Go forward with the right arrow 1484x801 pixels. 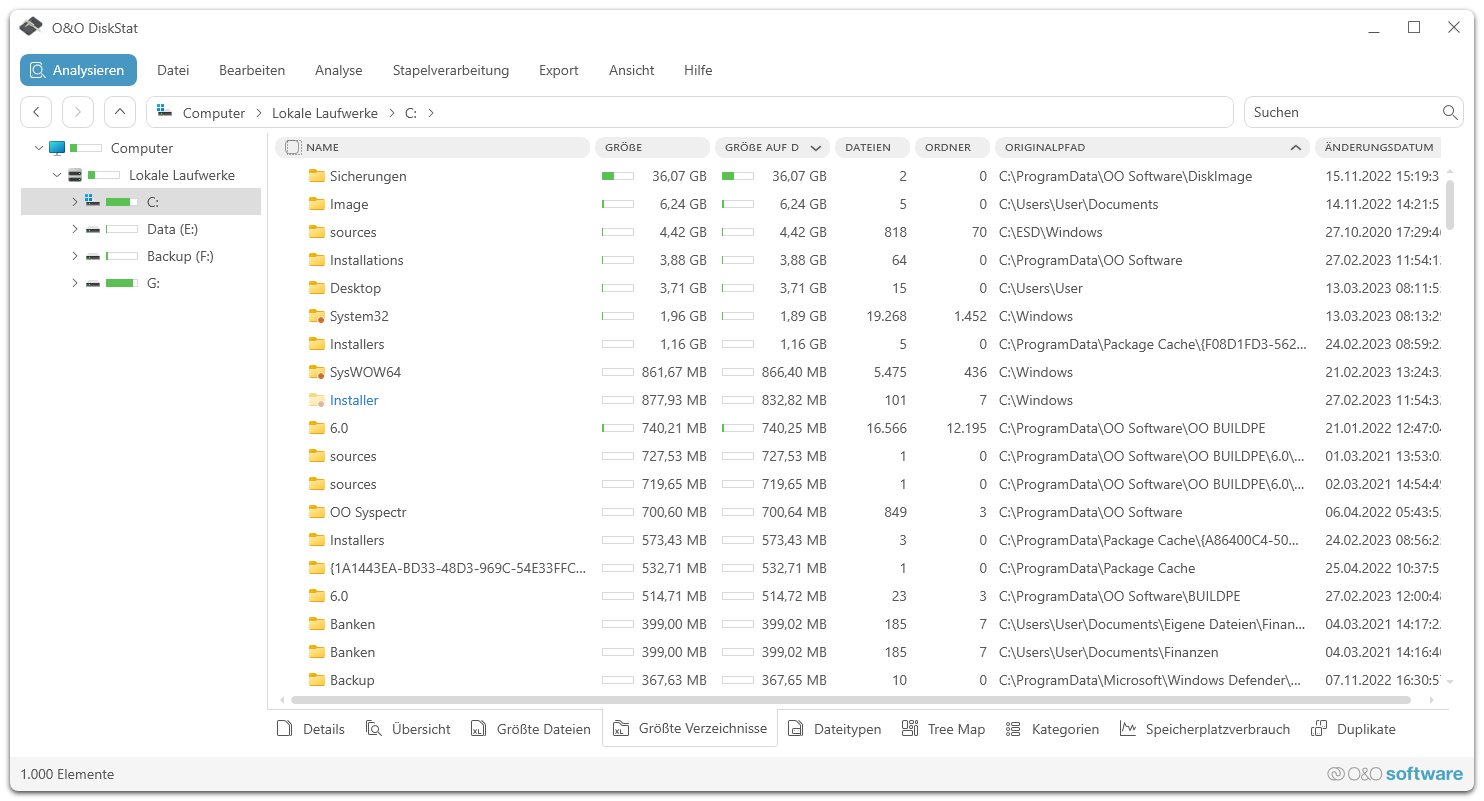click(x=78, y=112)
